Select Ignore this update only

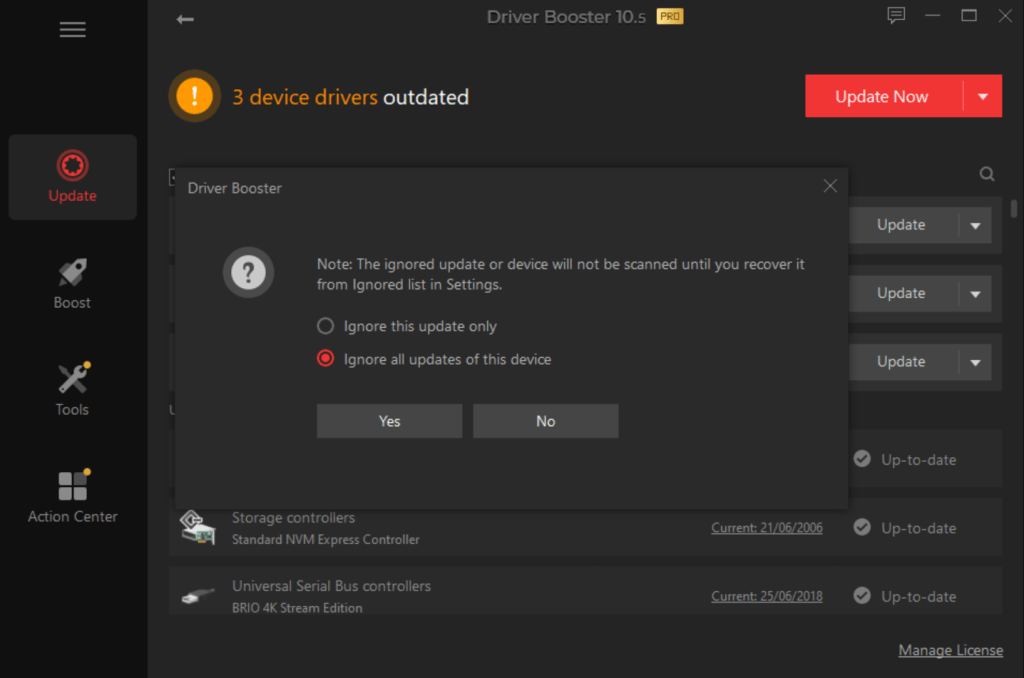(x=407, y=326)
